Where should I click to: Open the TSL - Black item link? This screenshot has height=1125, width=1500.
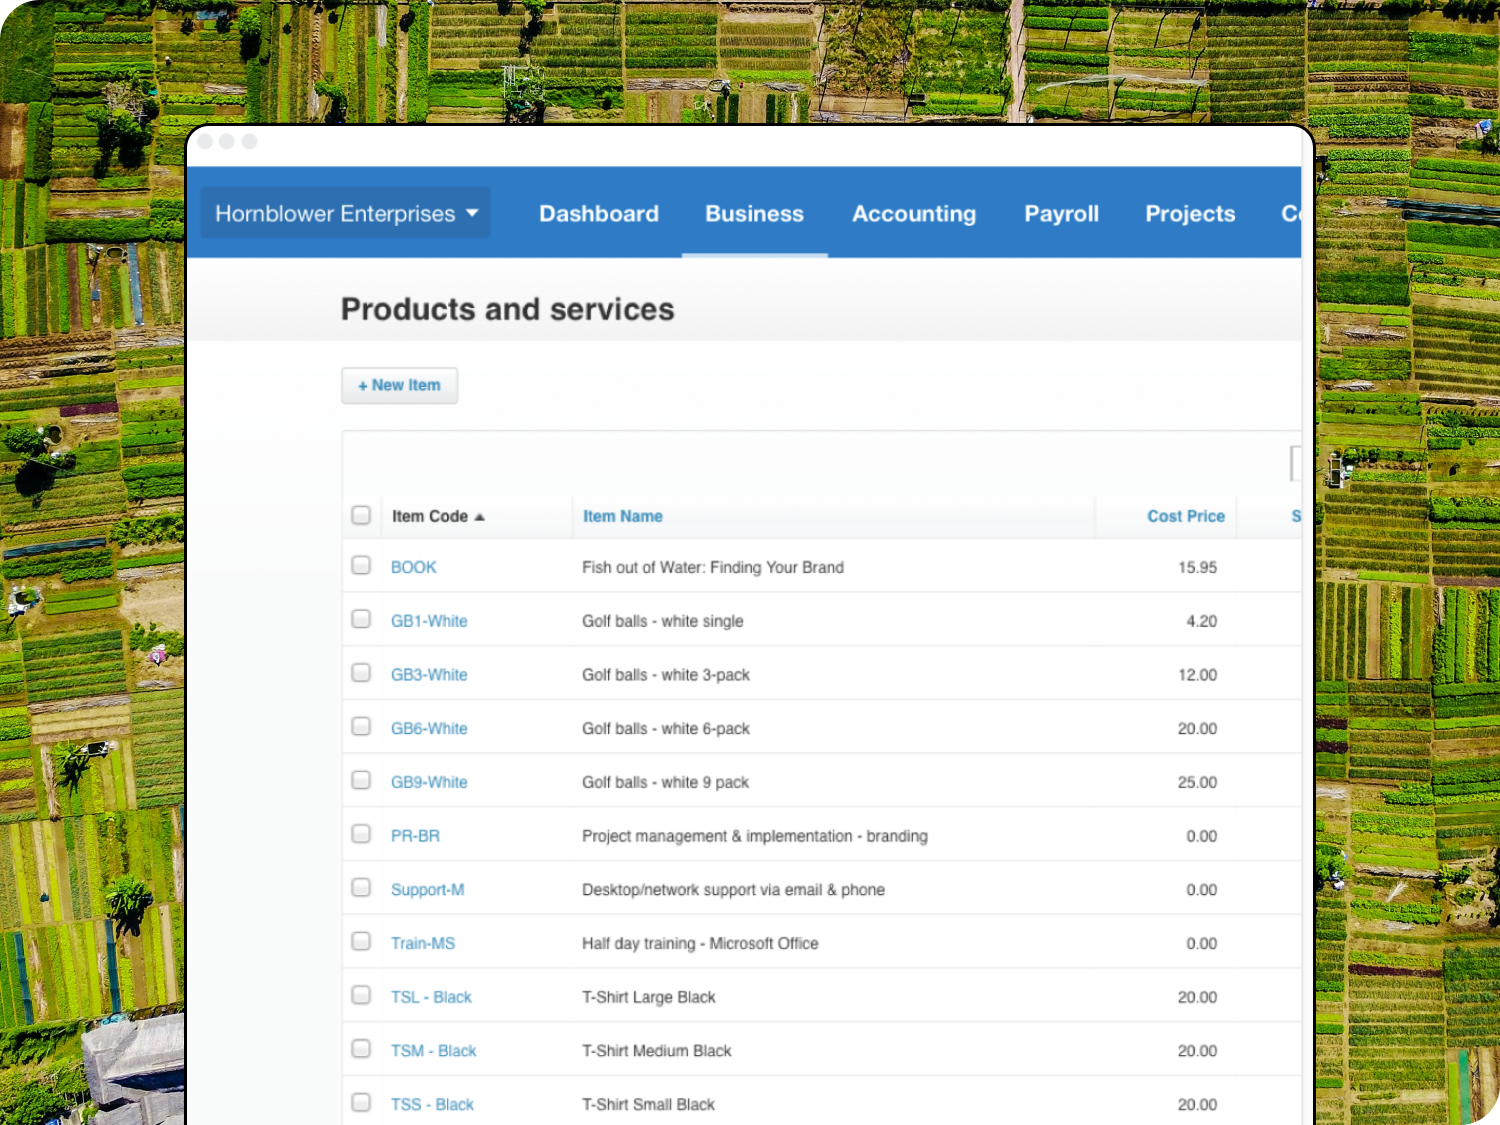(431, 997)
